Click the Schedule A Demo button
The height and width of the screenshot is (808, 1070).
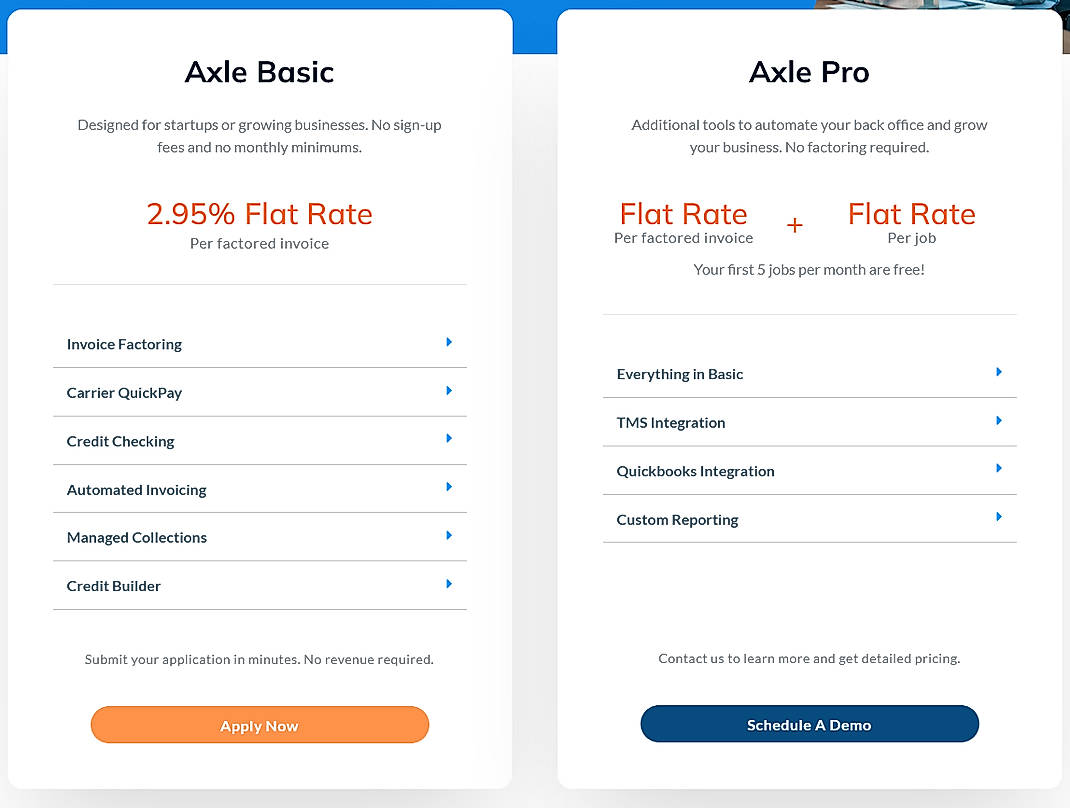click(x=809, y=724)
